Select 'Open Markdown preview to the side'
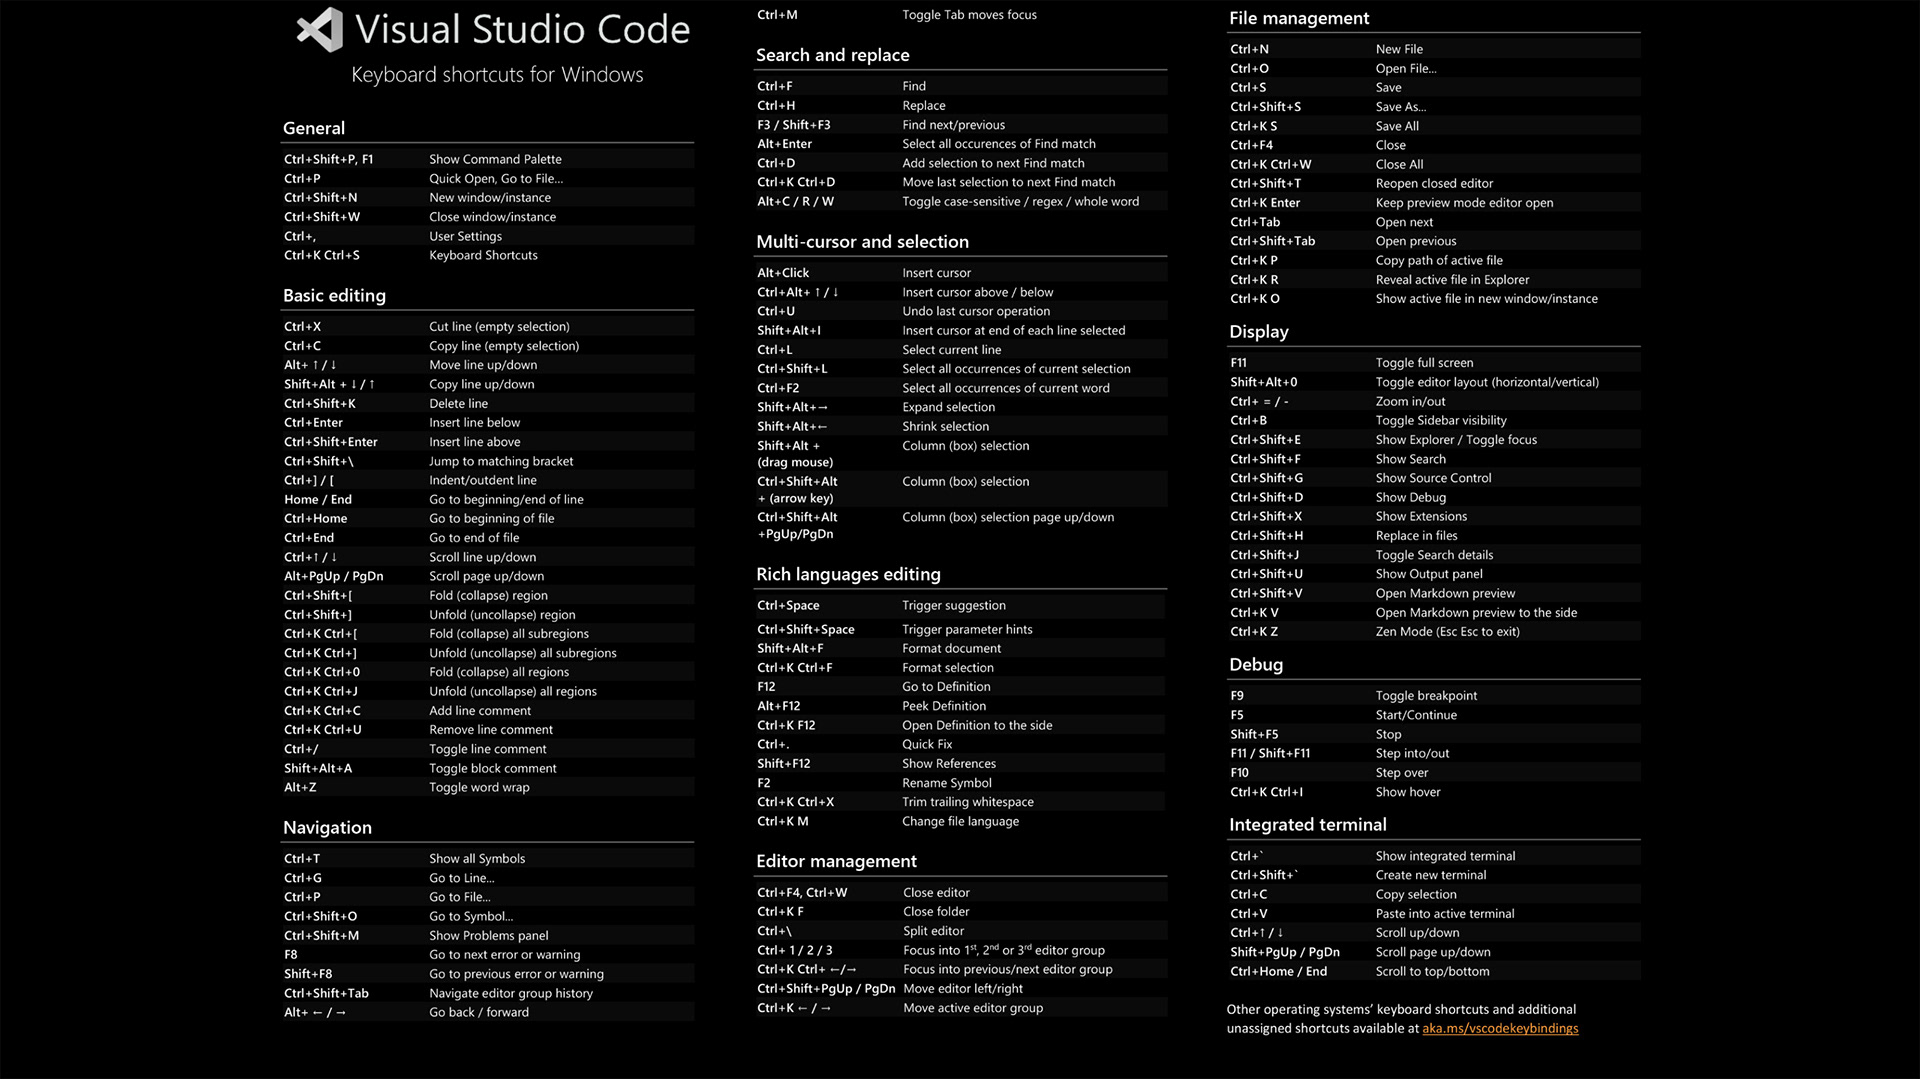This screenshot has width=1920, height=1079. click(1476, 613)
